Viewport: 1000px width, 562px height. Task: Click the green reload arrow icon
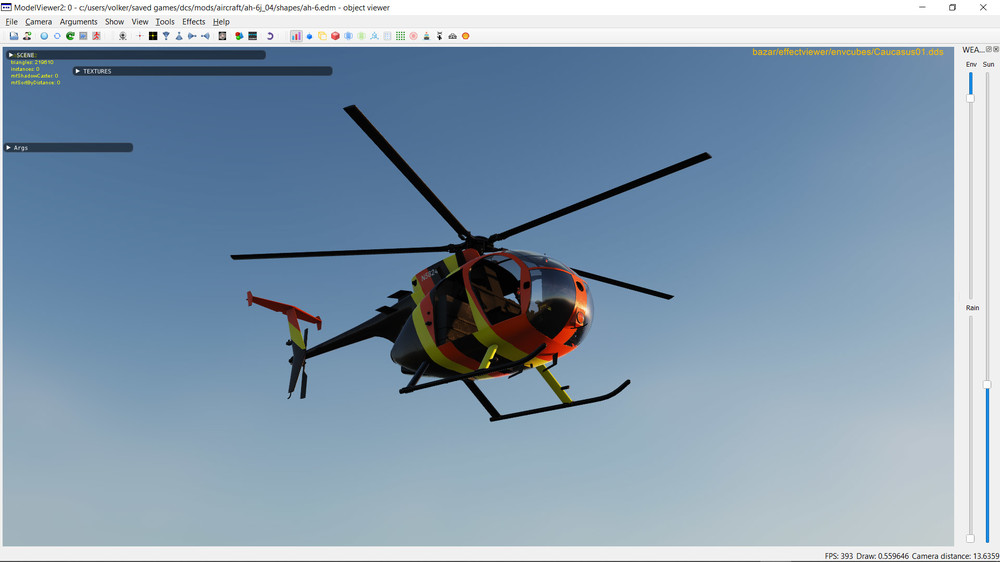(x=70, y=36)
